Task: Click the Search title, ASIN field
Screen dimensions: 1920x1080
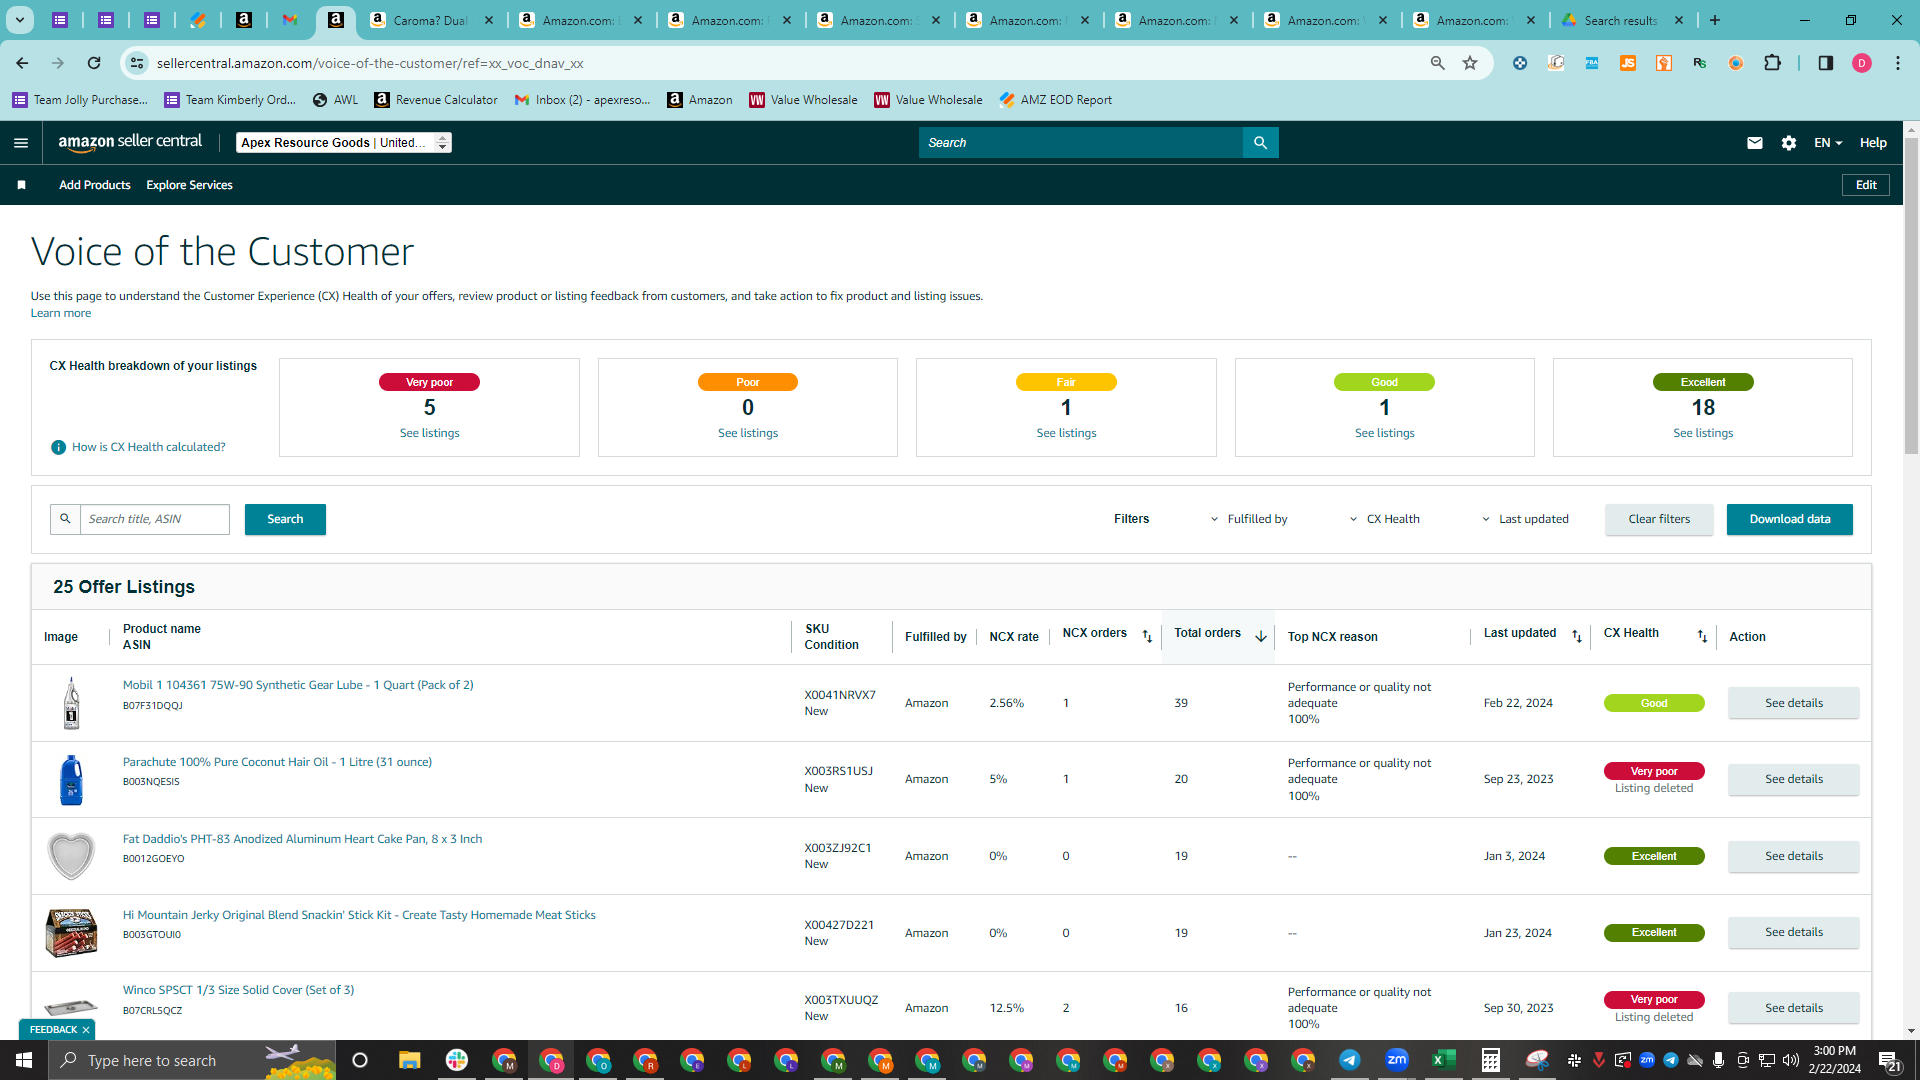Action: [155, 519]
